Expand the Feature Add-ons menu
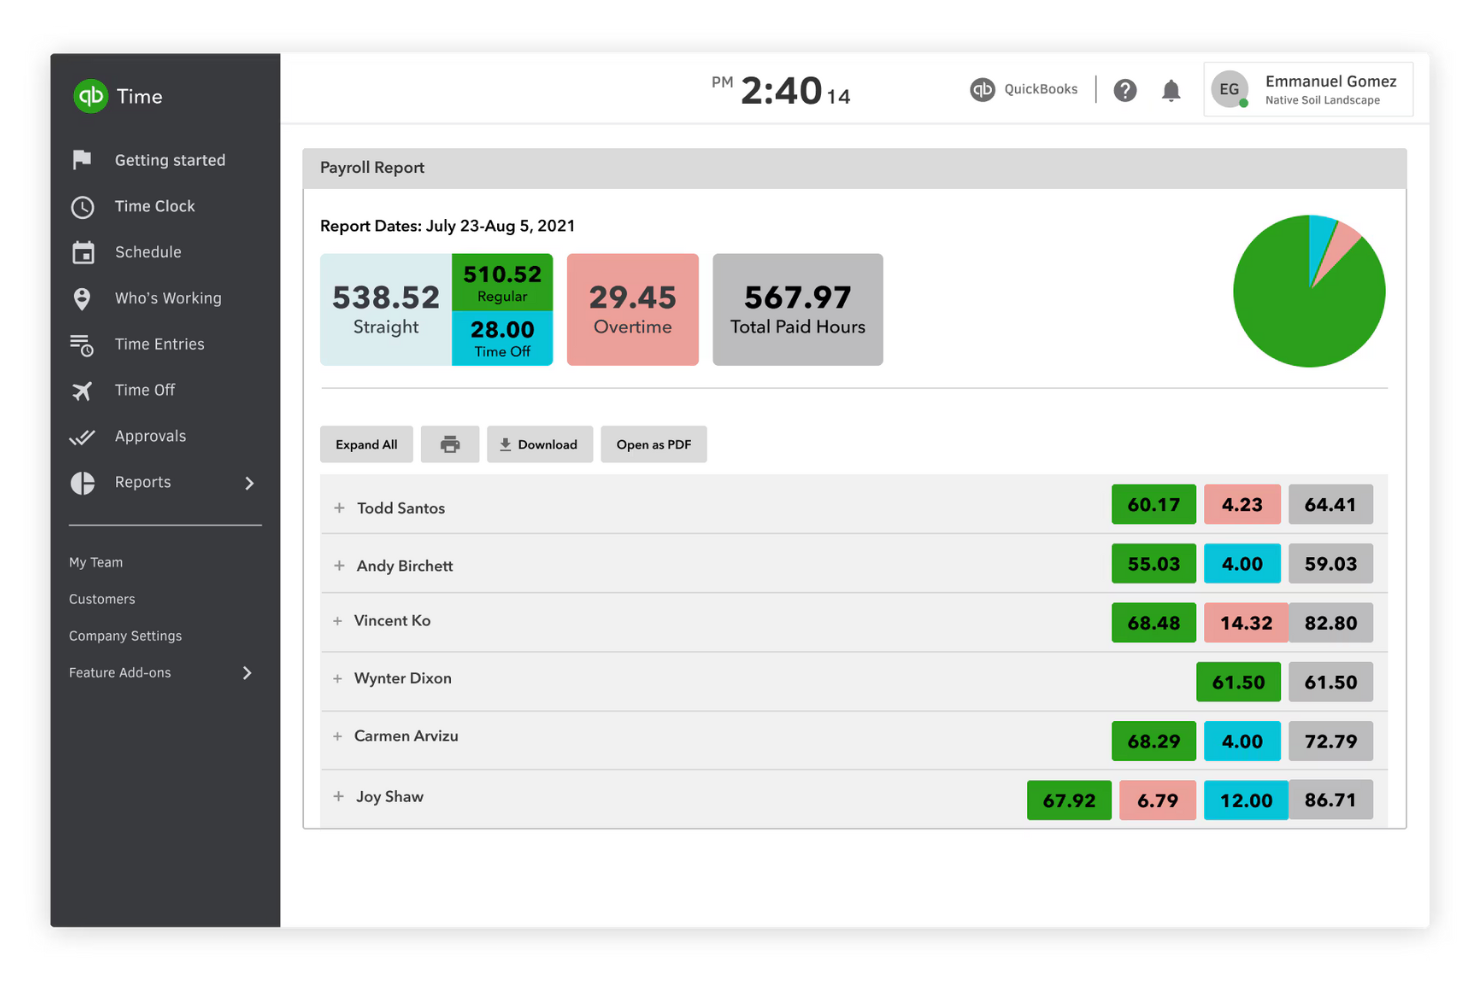Image resolution: width=1480 pixels, height=987 pixels. click(247, 673)
